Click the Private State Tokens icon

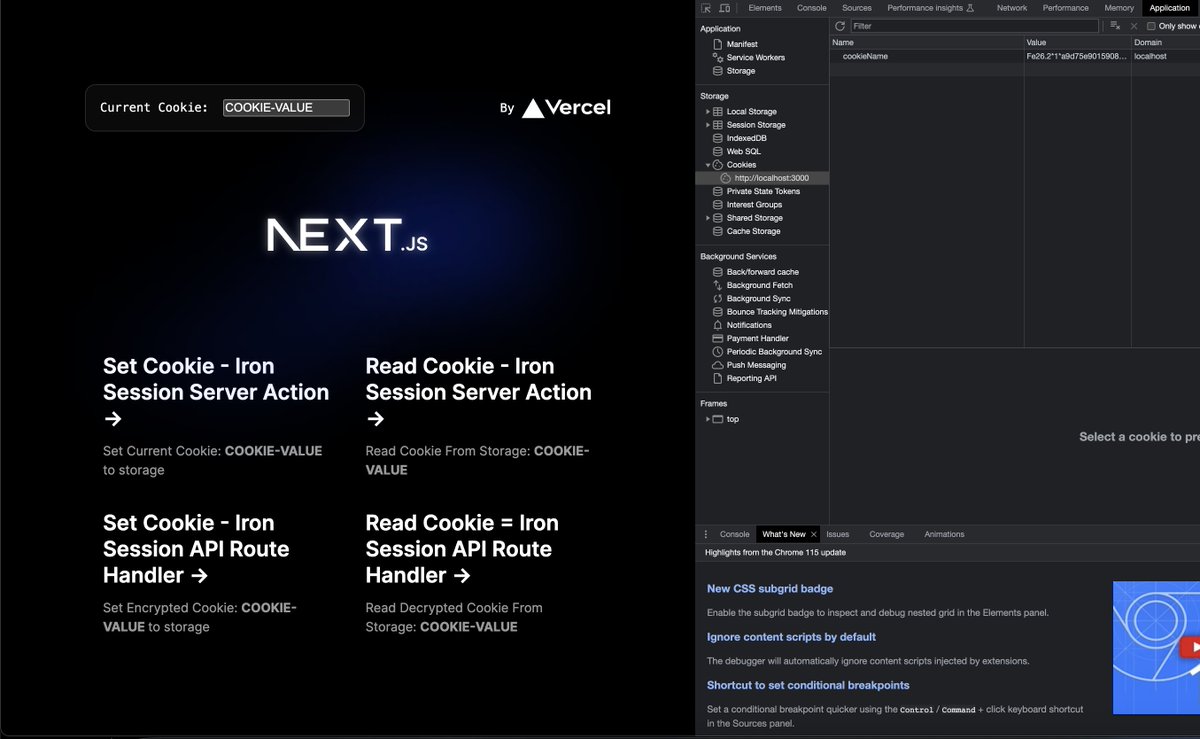(x=718, y=191)
